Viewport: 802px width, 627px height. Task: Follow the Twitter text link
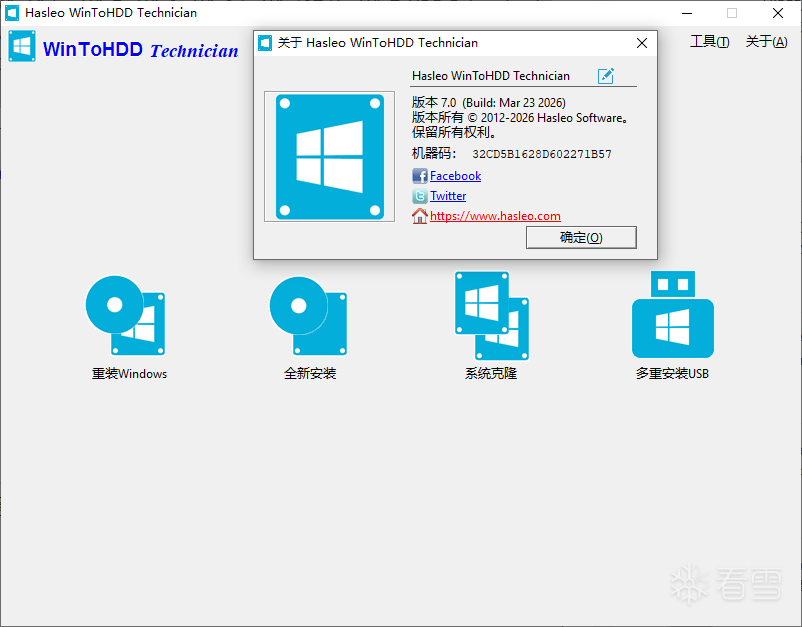point(448,196)
